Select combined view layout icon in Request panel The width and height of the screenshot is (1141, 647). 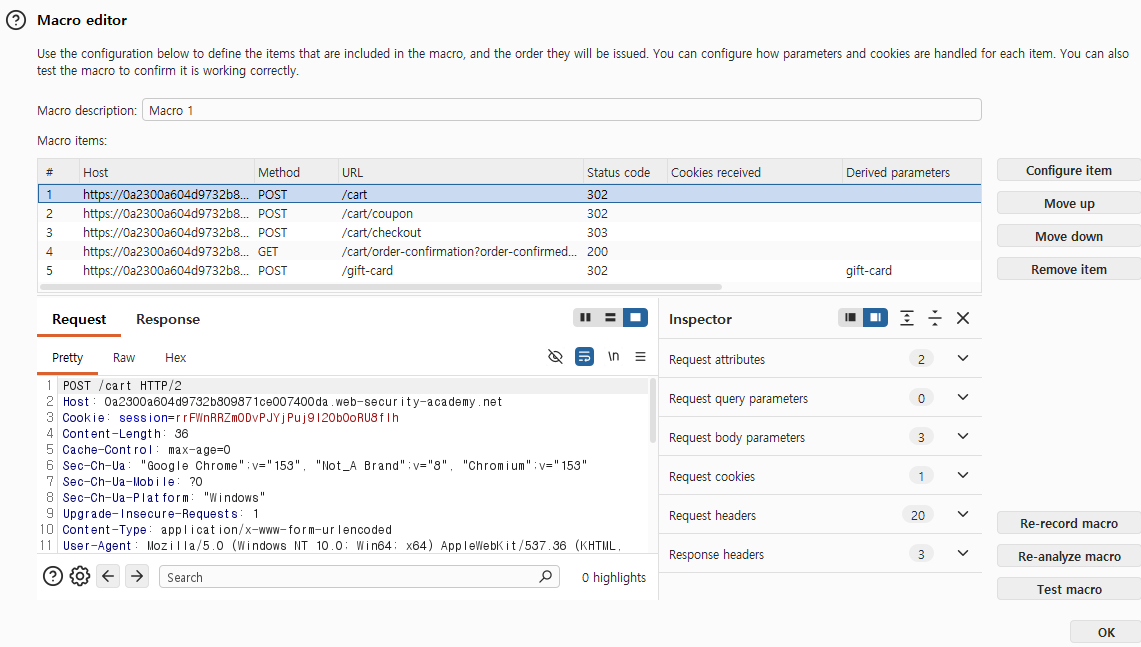click(635, 318)
